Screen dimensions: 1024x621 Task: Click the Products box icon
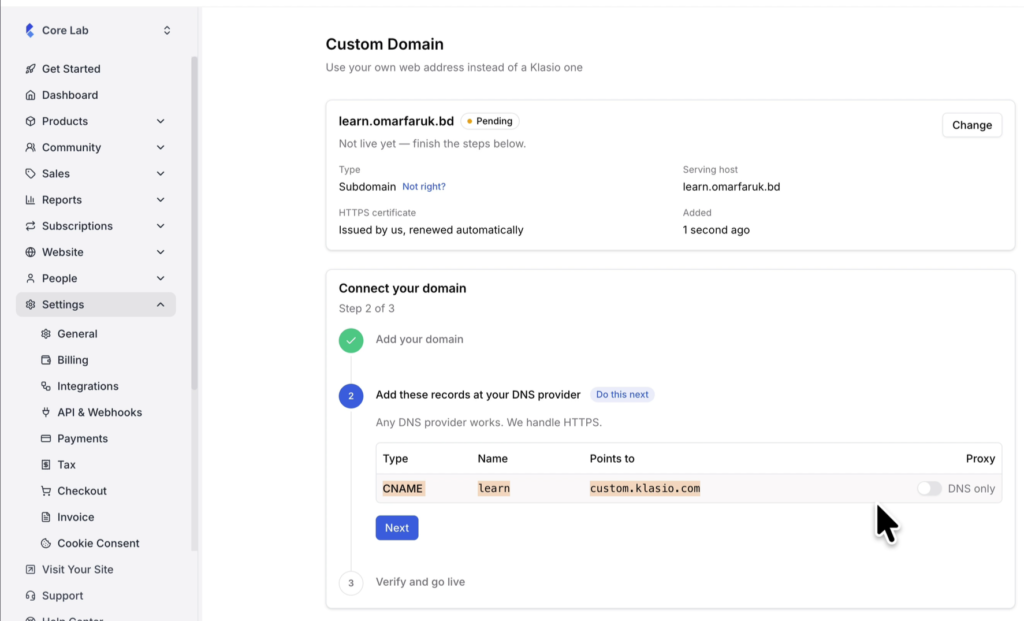click(30, 121)
